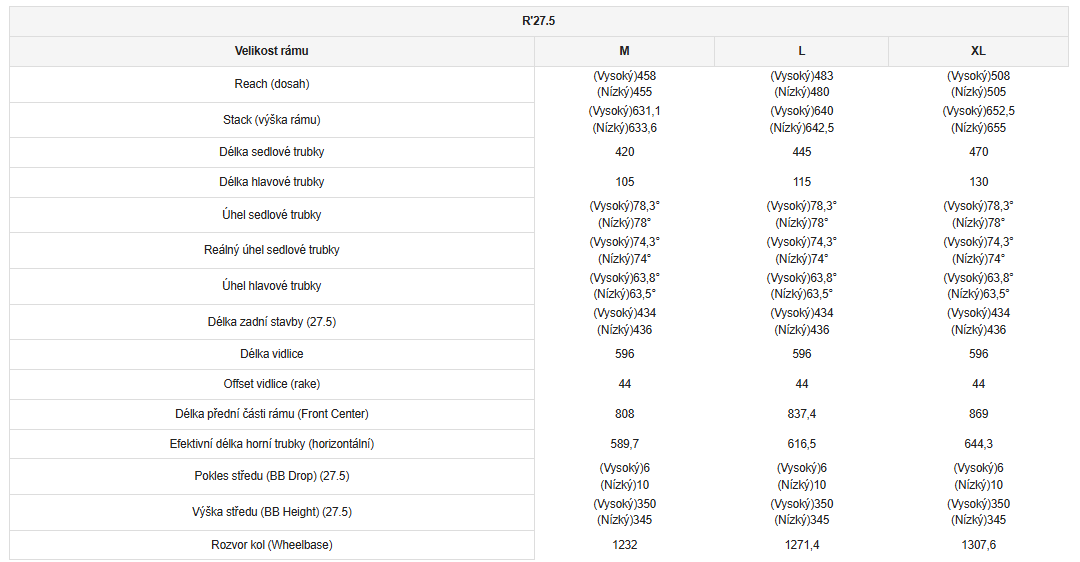Viewport: 1080px width, 562px height.
Task: Click the 470 seat tube length value
Action: (978, 152)
